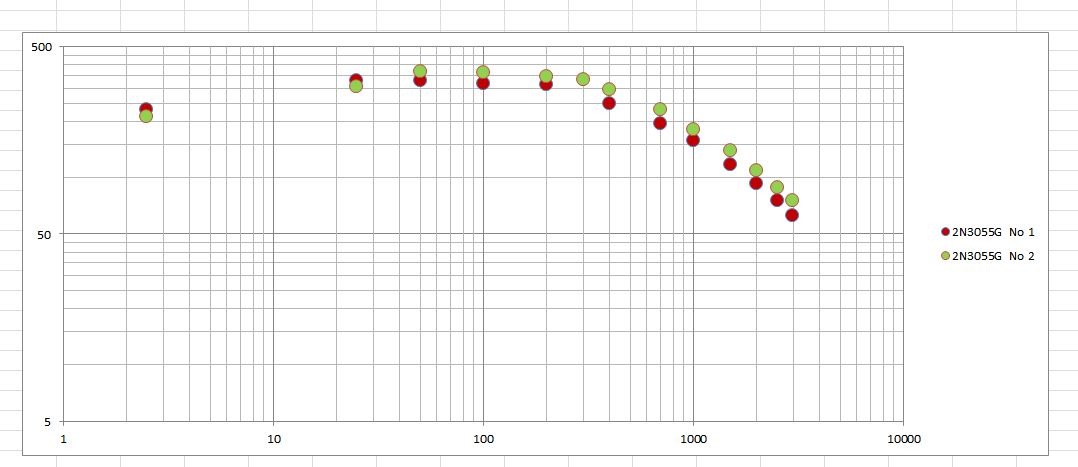
Task: Select the green data point at x=1000
Action: 693,129
